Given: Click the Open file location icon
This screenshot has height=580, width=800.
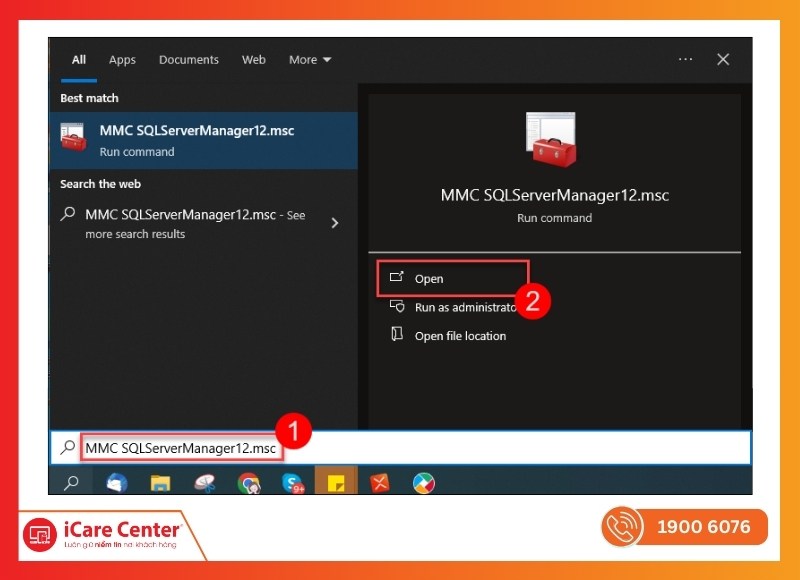Looking at the screenshot, I should coord(396,334).
